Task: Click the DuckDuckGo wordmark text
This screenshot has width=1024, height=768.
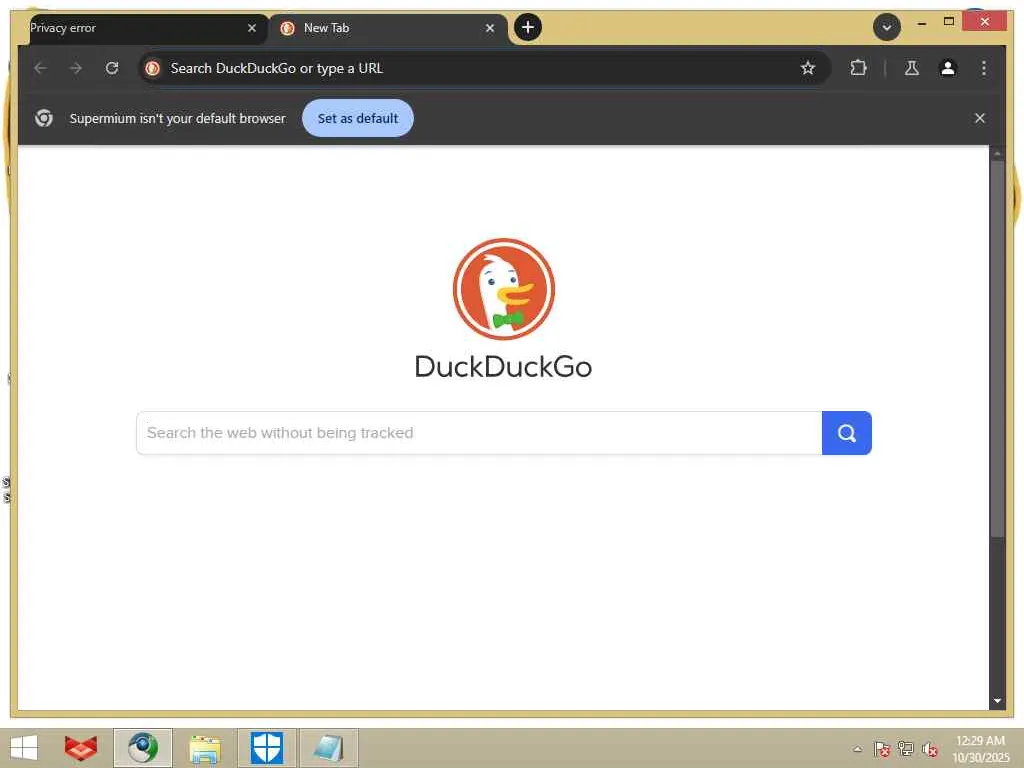Action: pos(504,366)
